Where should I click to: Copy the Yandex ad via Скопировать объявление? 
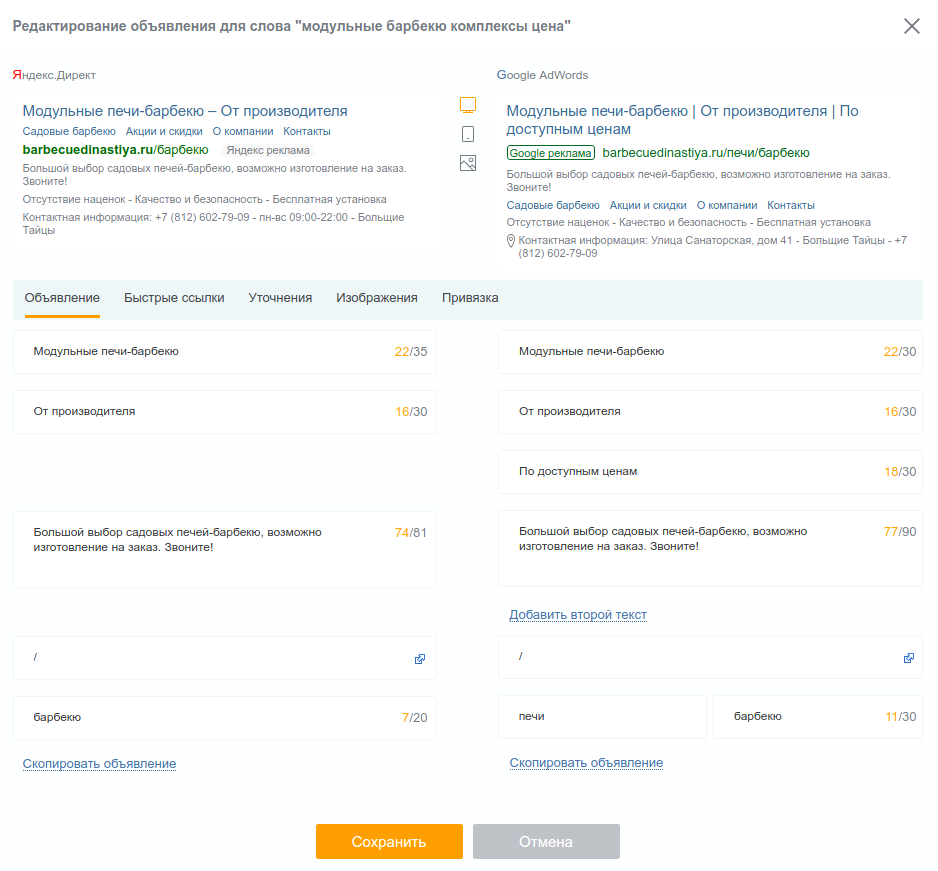tap(99, 764)
